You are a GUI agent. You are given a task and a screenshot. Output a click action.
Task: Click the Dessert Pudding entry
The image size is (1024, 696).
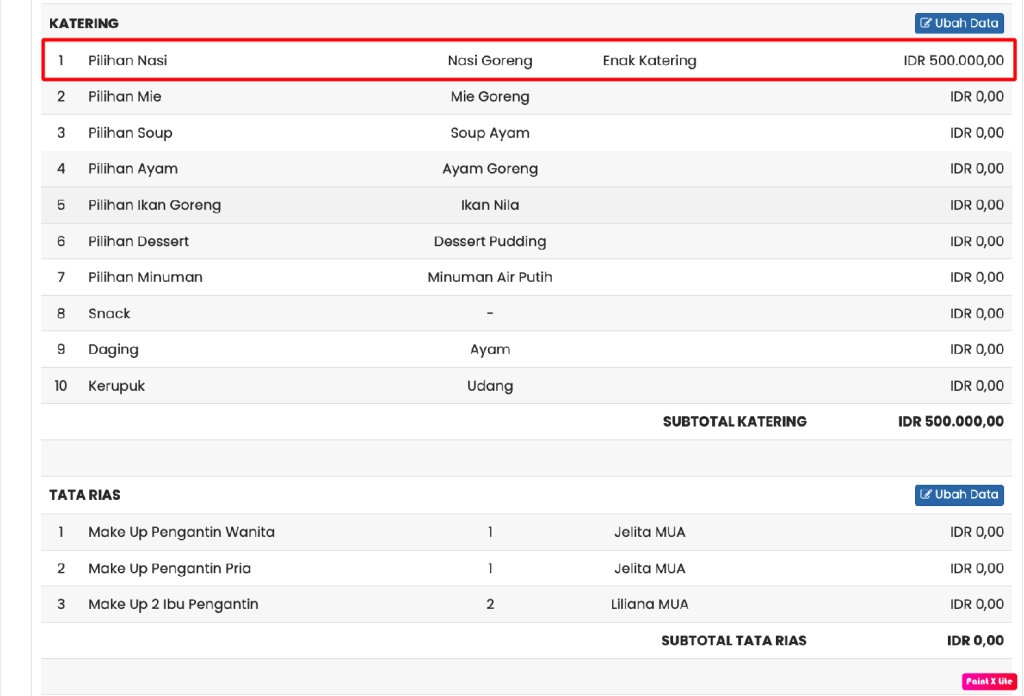pos(490,241)
